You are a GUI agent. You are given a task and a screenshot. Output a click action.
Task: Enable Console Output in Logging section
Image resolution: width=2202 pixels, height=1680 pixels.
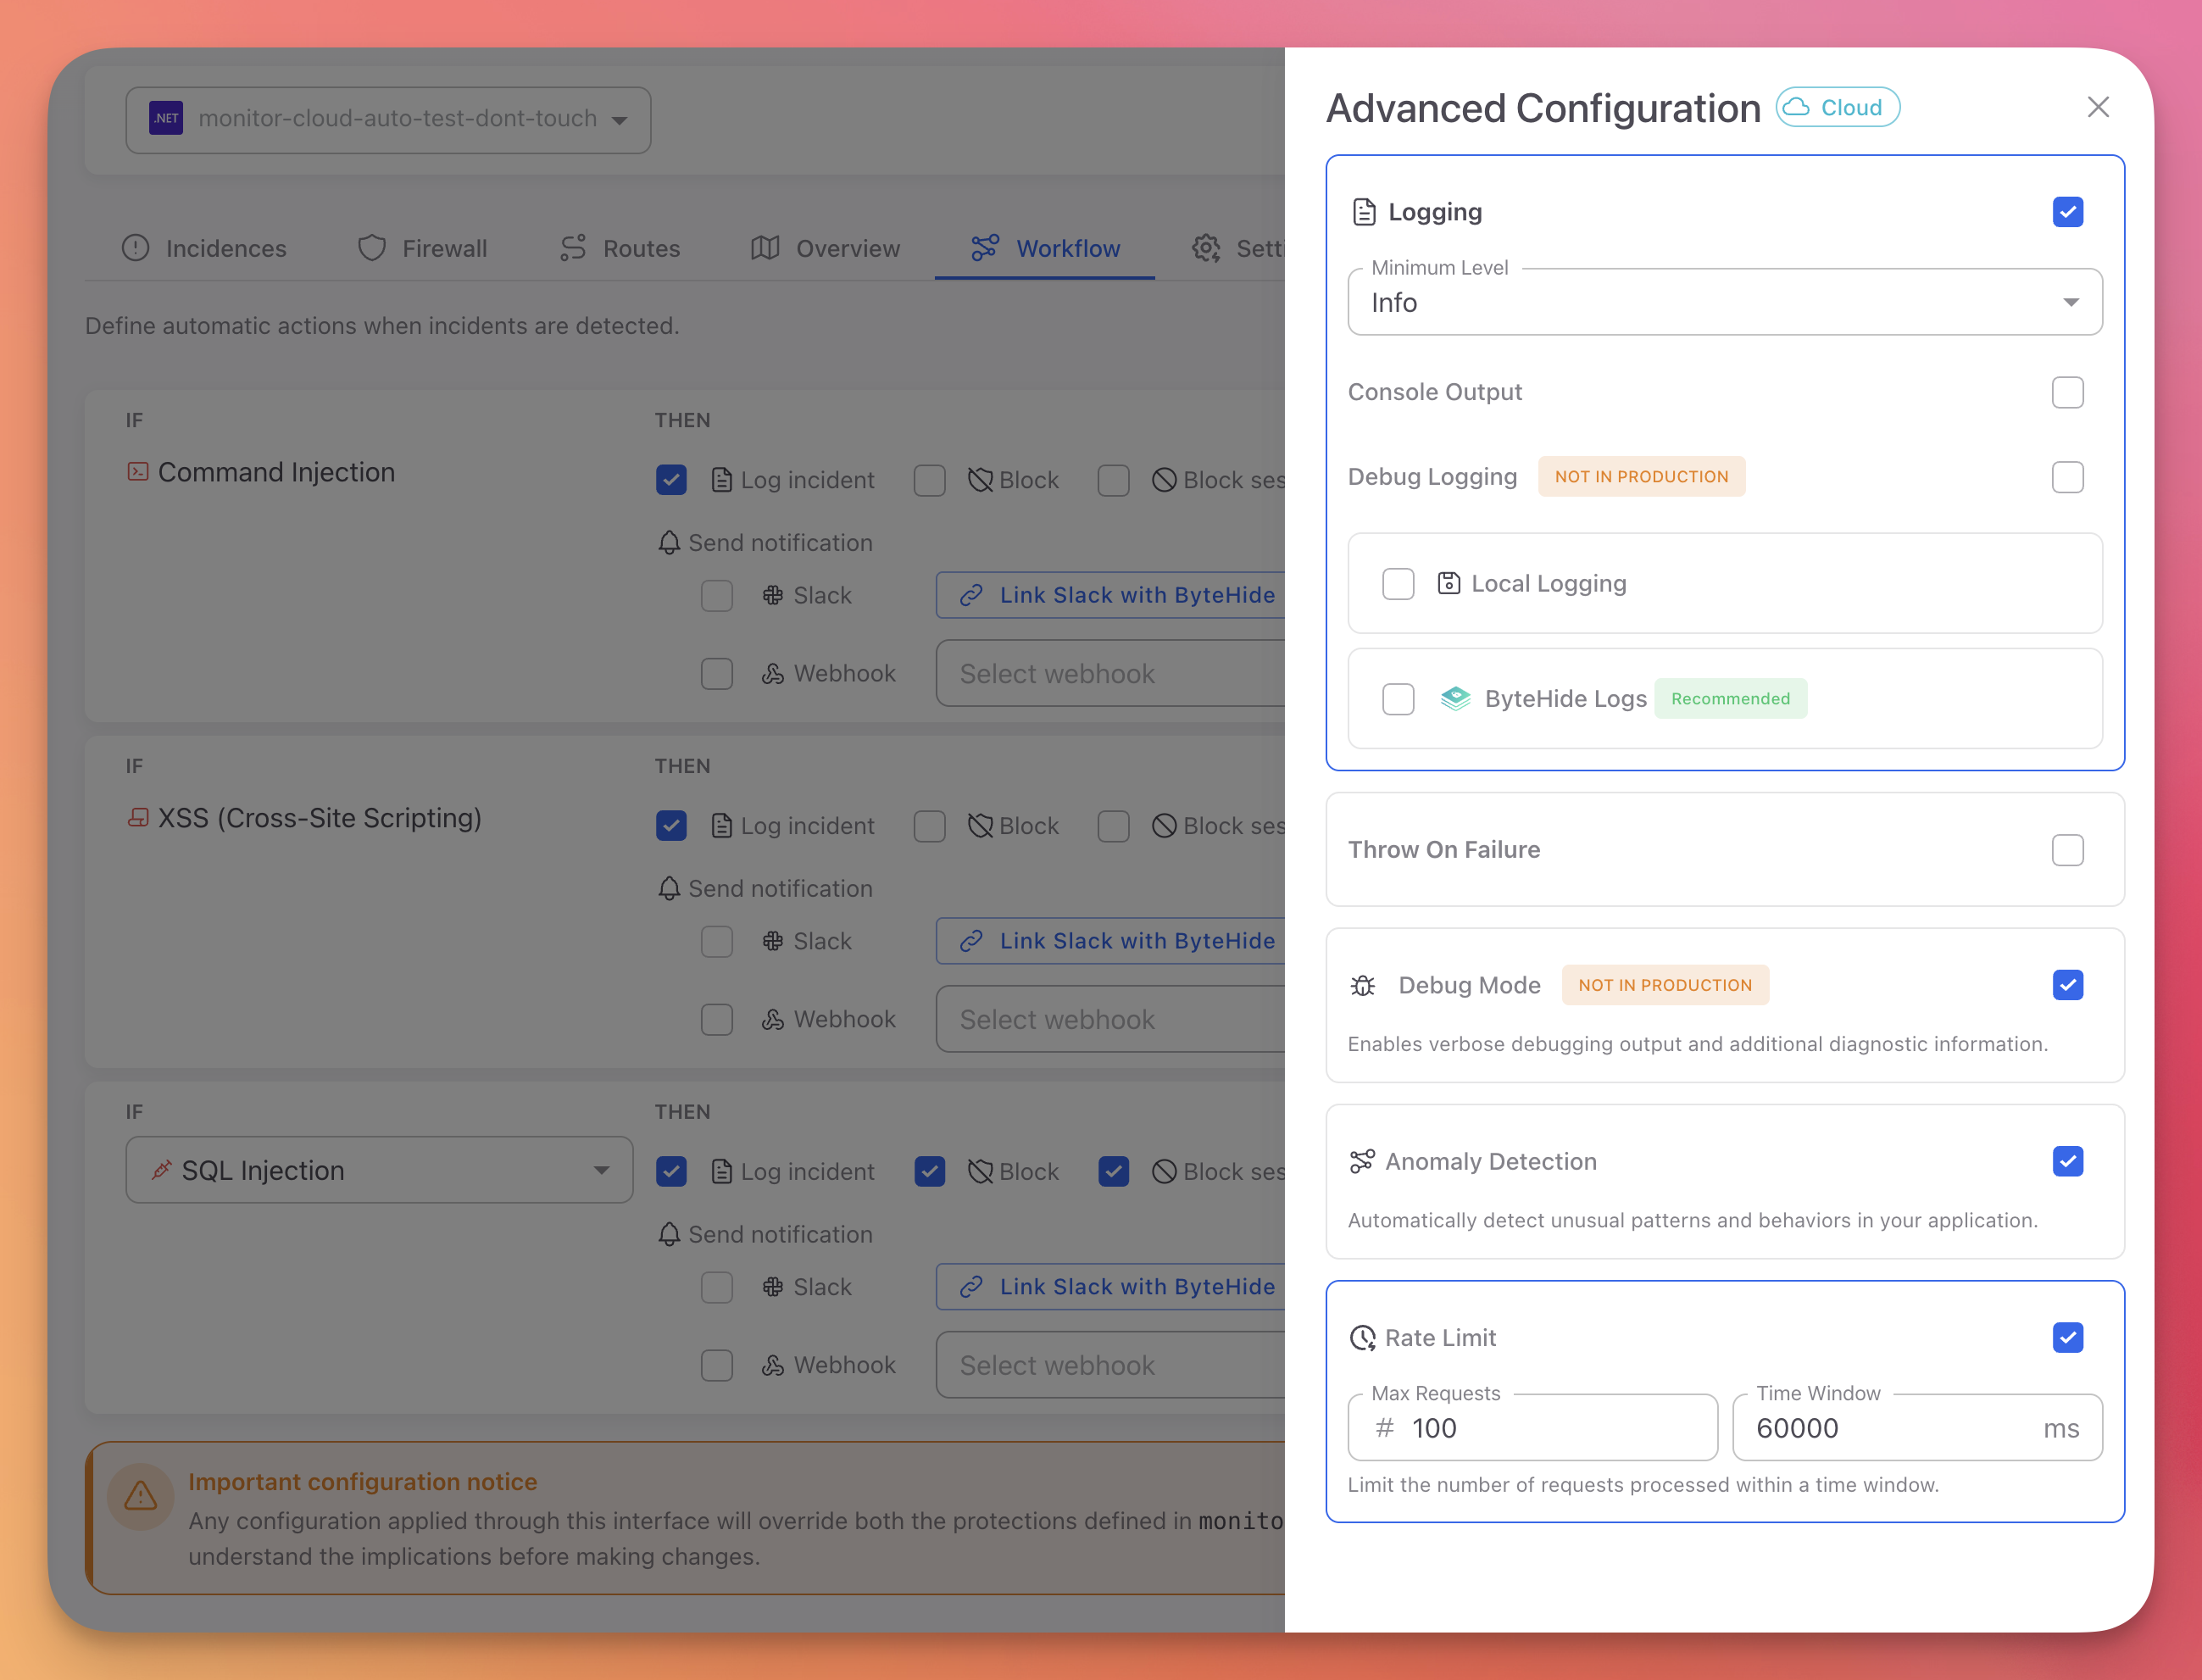click(2067, 392)
